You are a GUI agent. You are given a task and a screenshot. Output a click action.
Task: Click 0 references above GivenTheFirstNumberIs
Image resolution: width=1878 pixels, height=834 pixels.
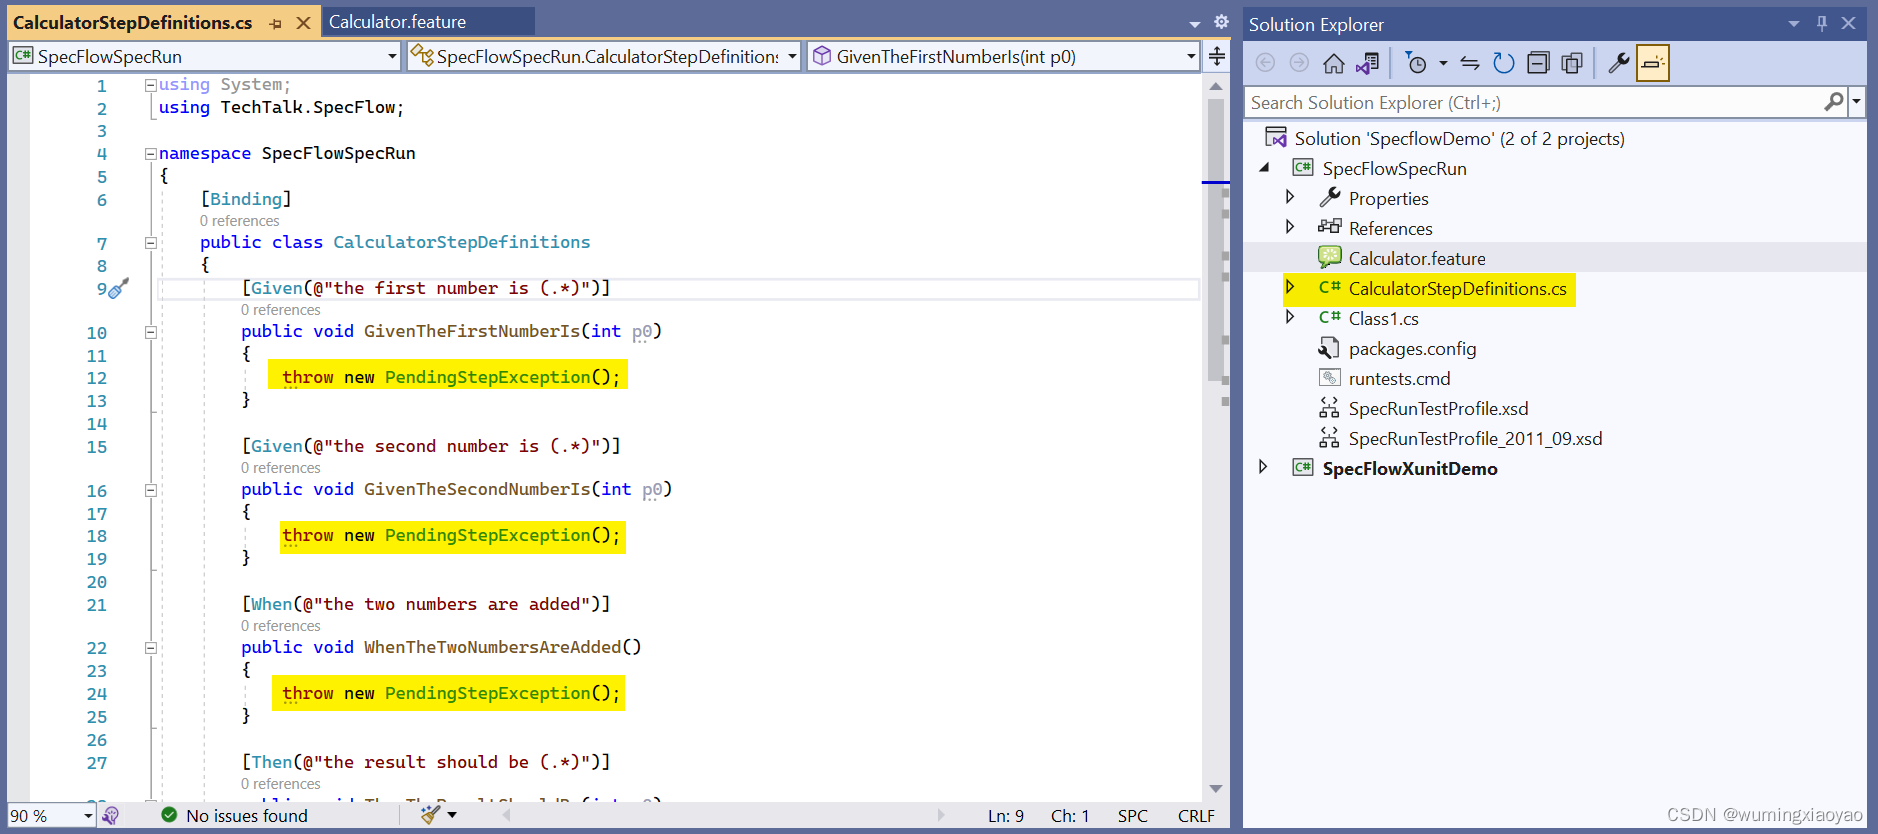coord(281,310)
